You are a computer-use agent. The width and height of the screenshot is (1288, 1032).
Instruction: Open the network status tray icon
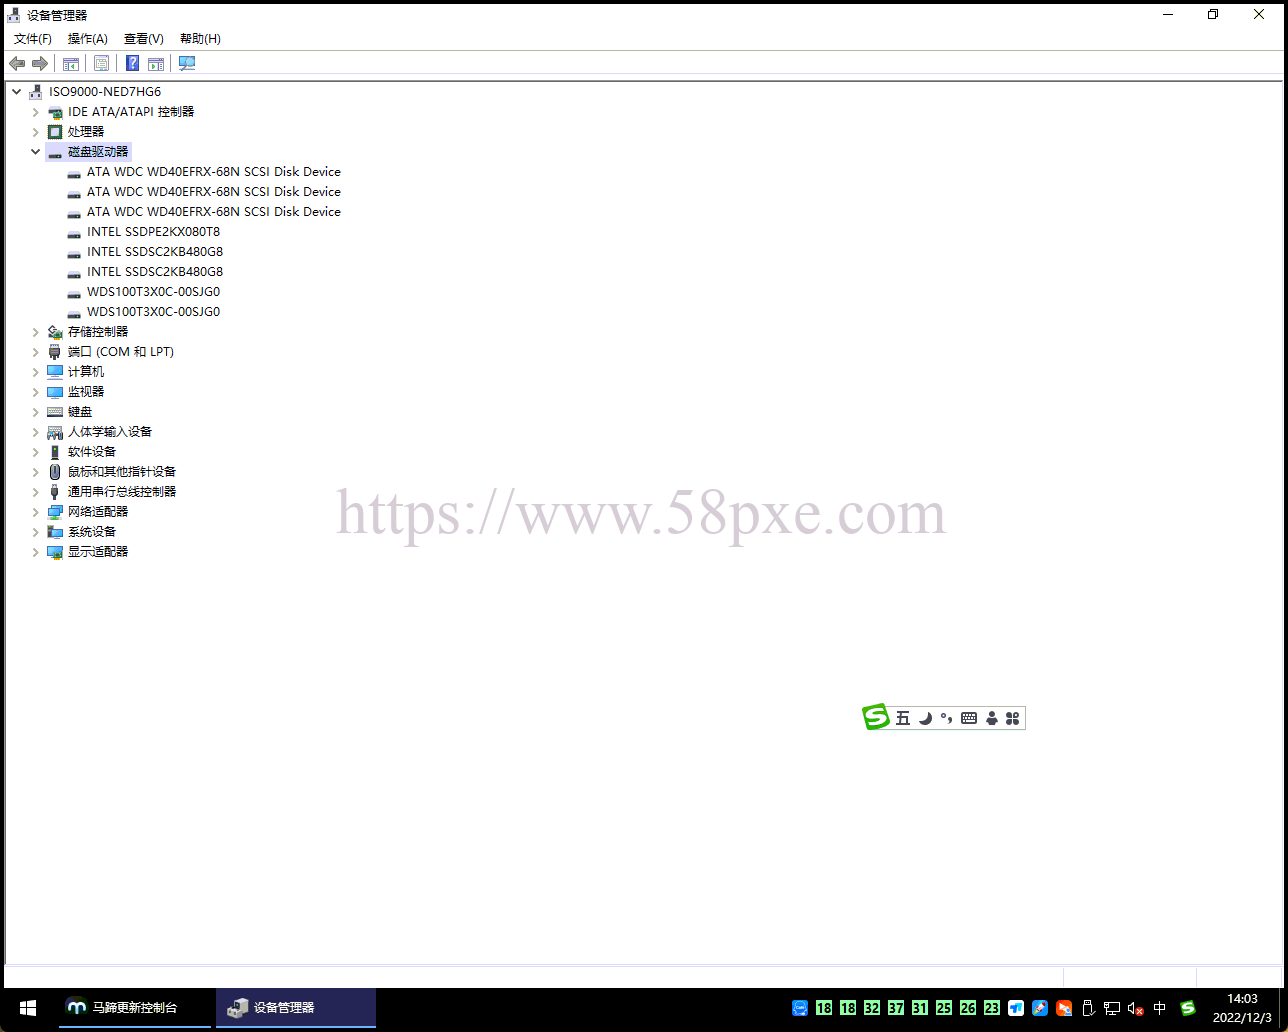[x=1112, y=1008]
